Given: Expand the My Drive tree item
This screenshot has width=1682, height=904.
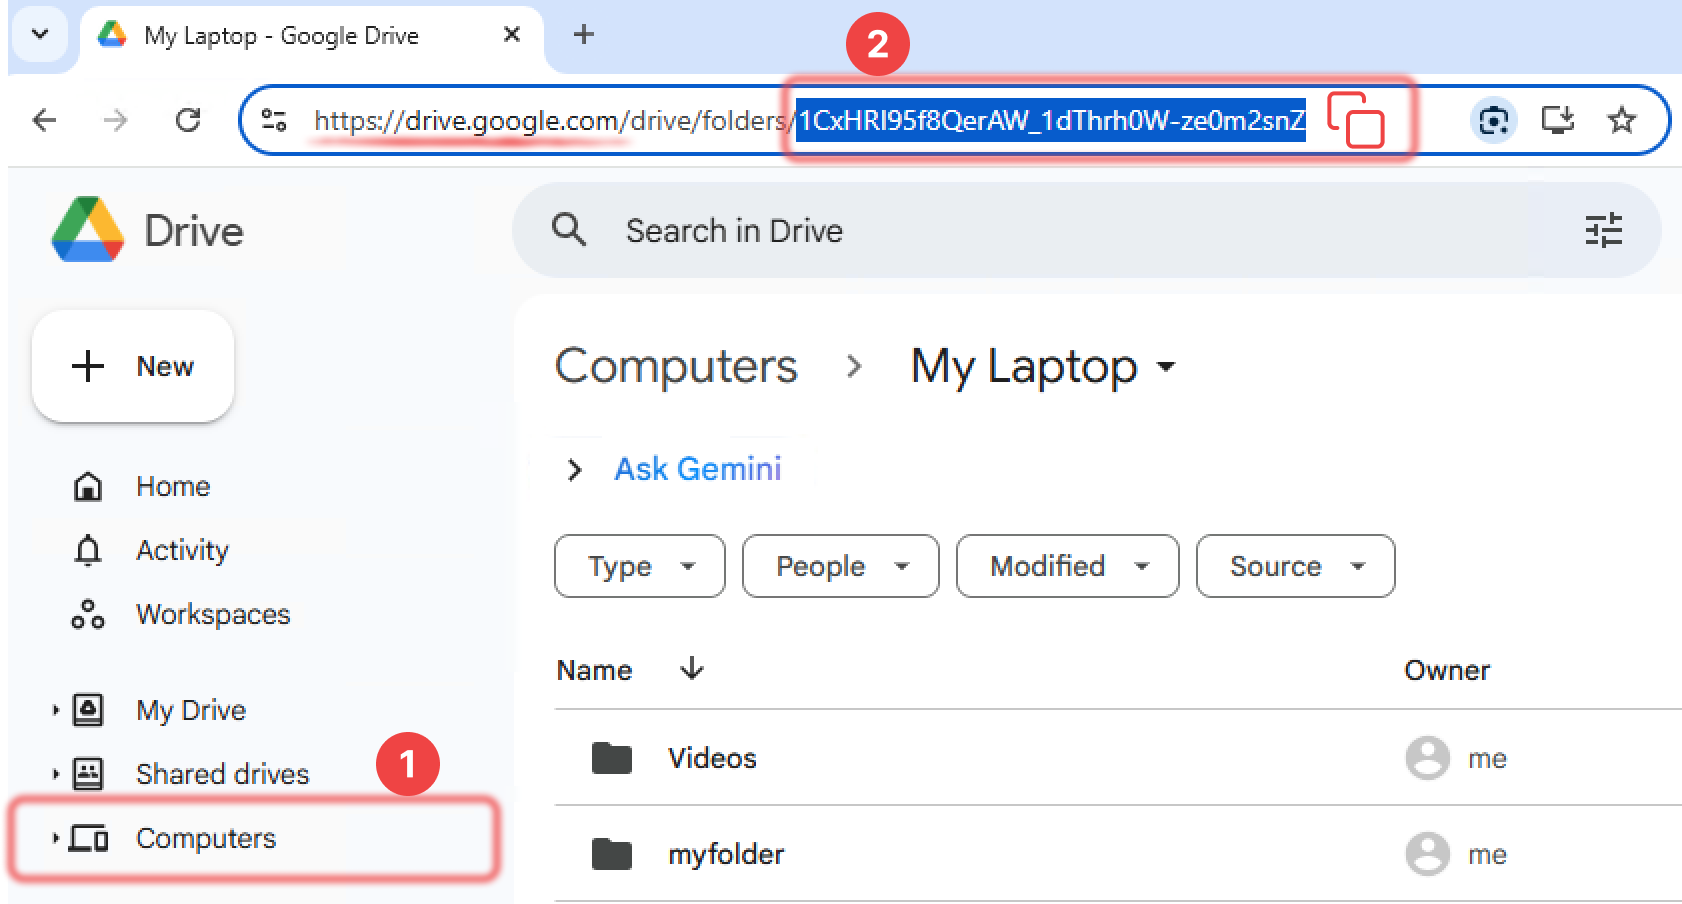Looking at the screenshot, I should 55,710.
